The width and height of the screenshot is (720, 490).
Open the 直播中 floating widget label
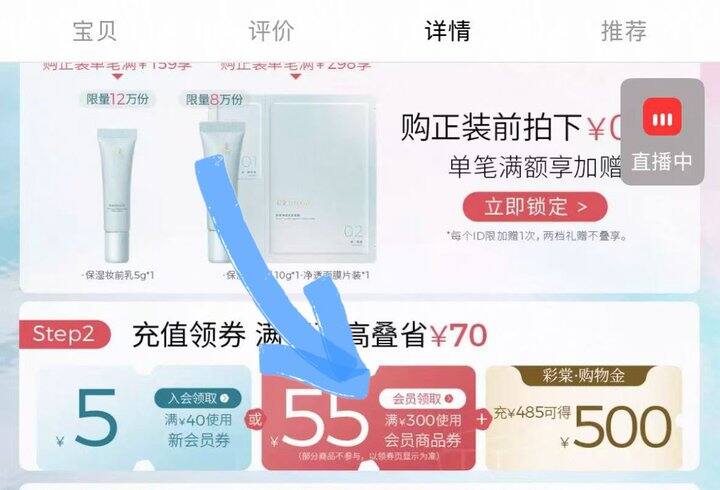coord(662,162)
